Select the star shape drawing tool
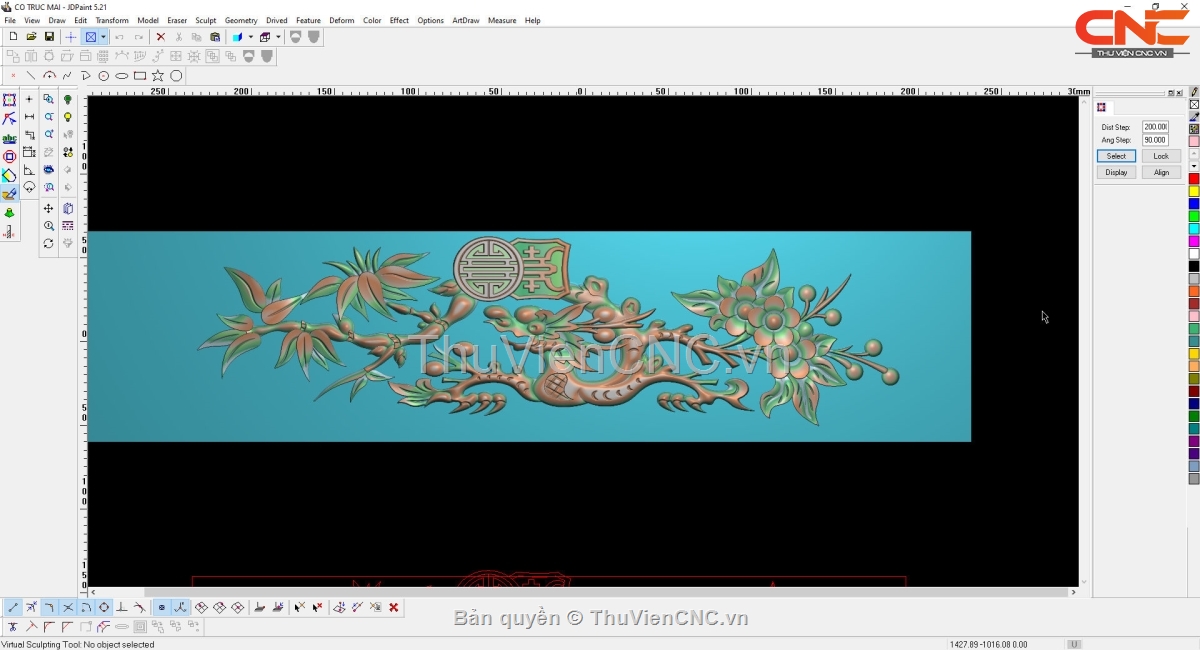1200x650 pixels. [x=158, y=76]
